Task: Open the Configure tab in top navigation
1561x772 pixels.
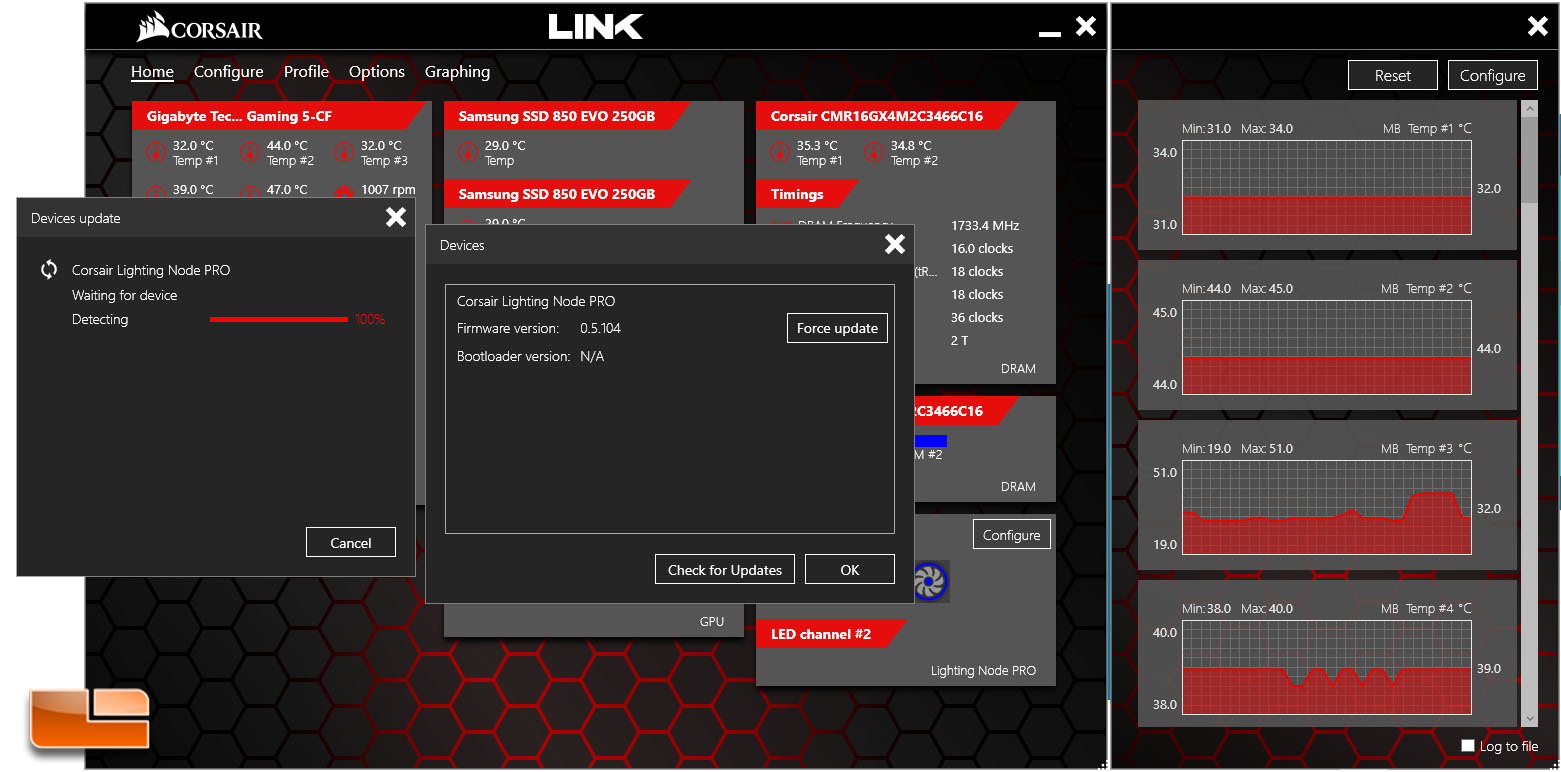Action: (229, 72)
